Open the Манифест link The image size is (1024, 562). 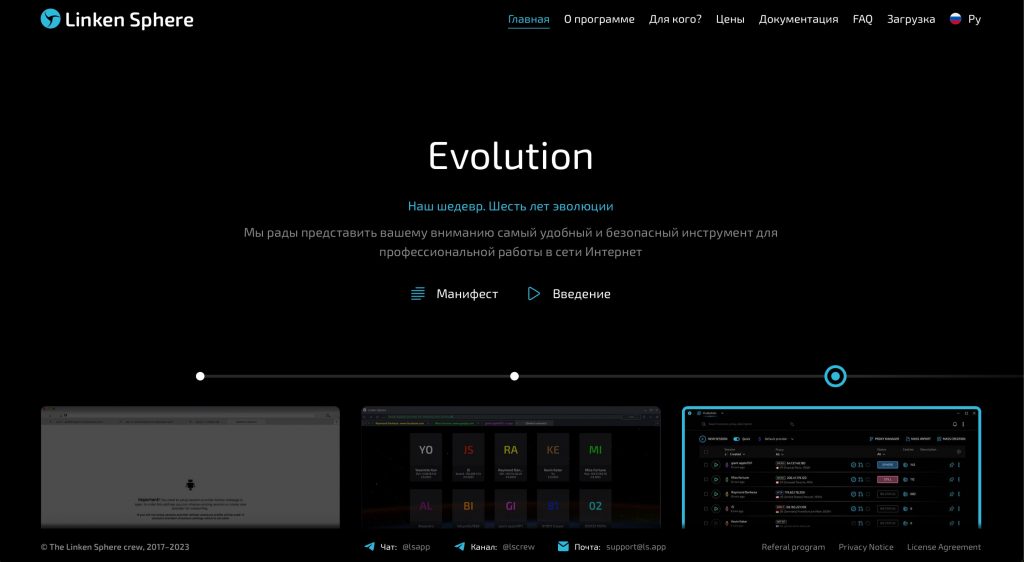coord(467,294)
